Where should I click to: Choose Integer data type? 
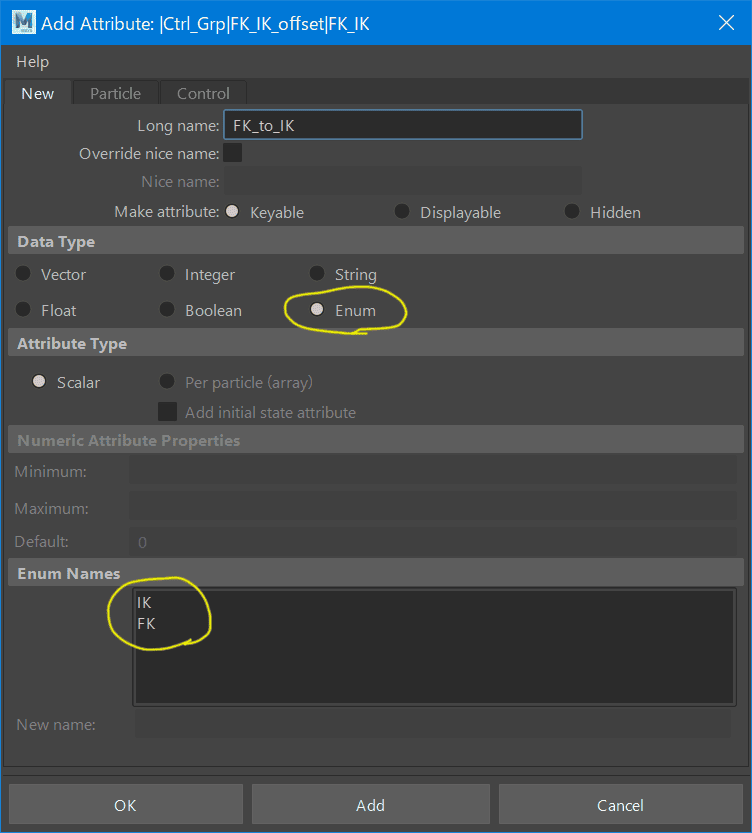167,274
